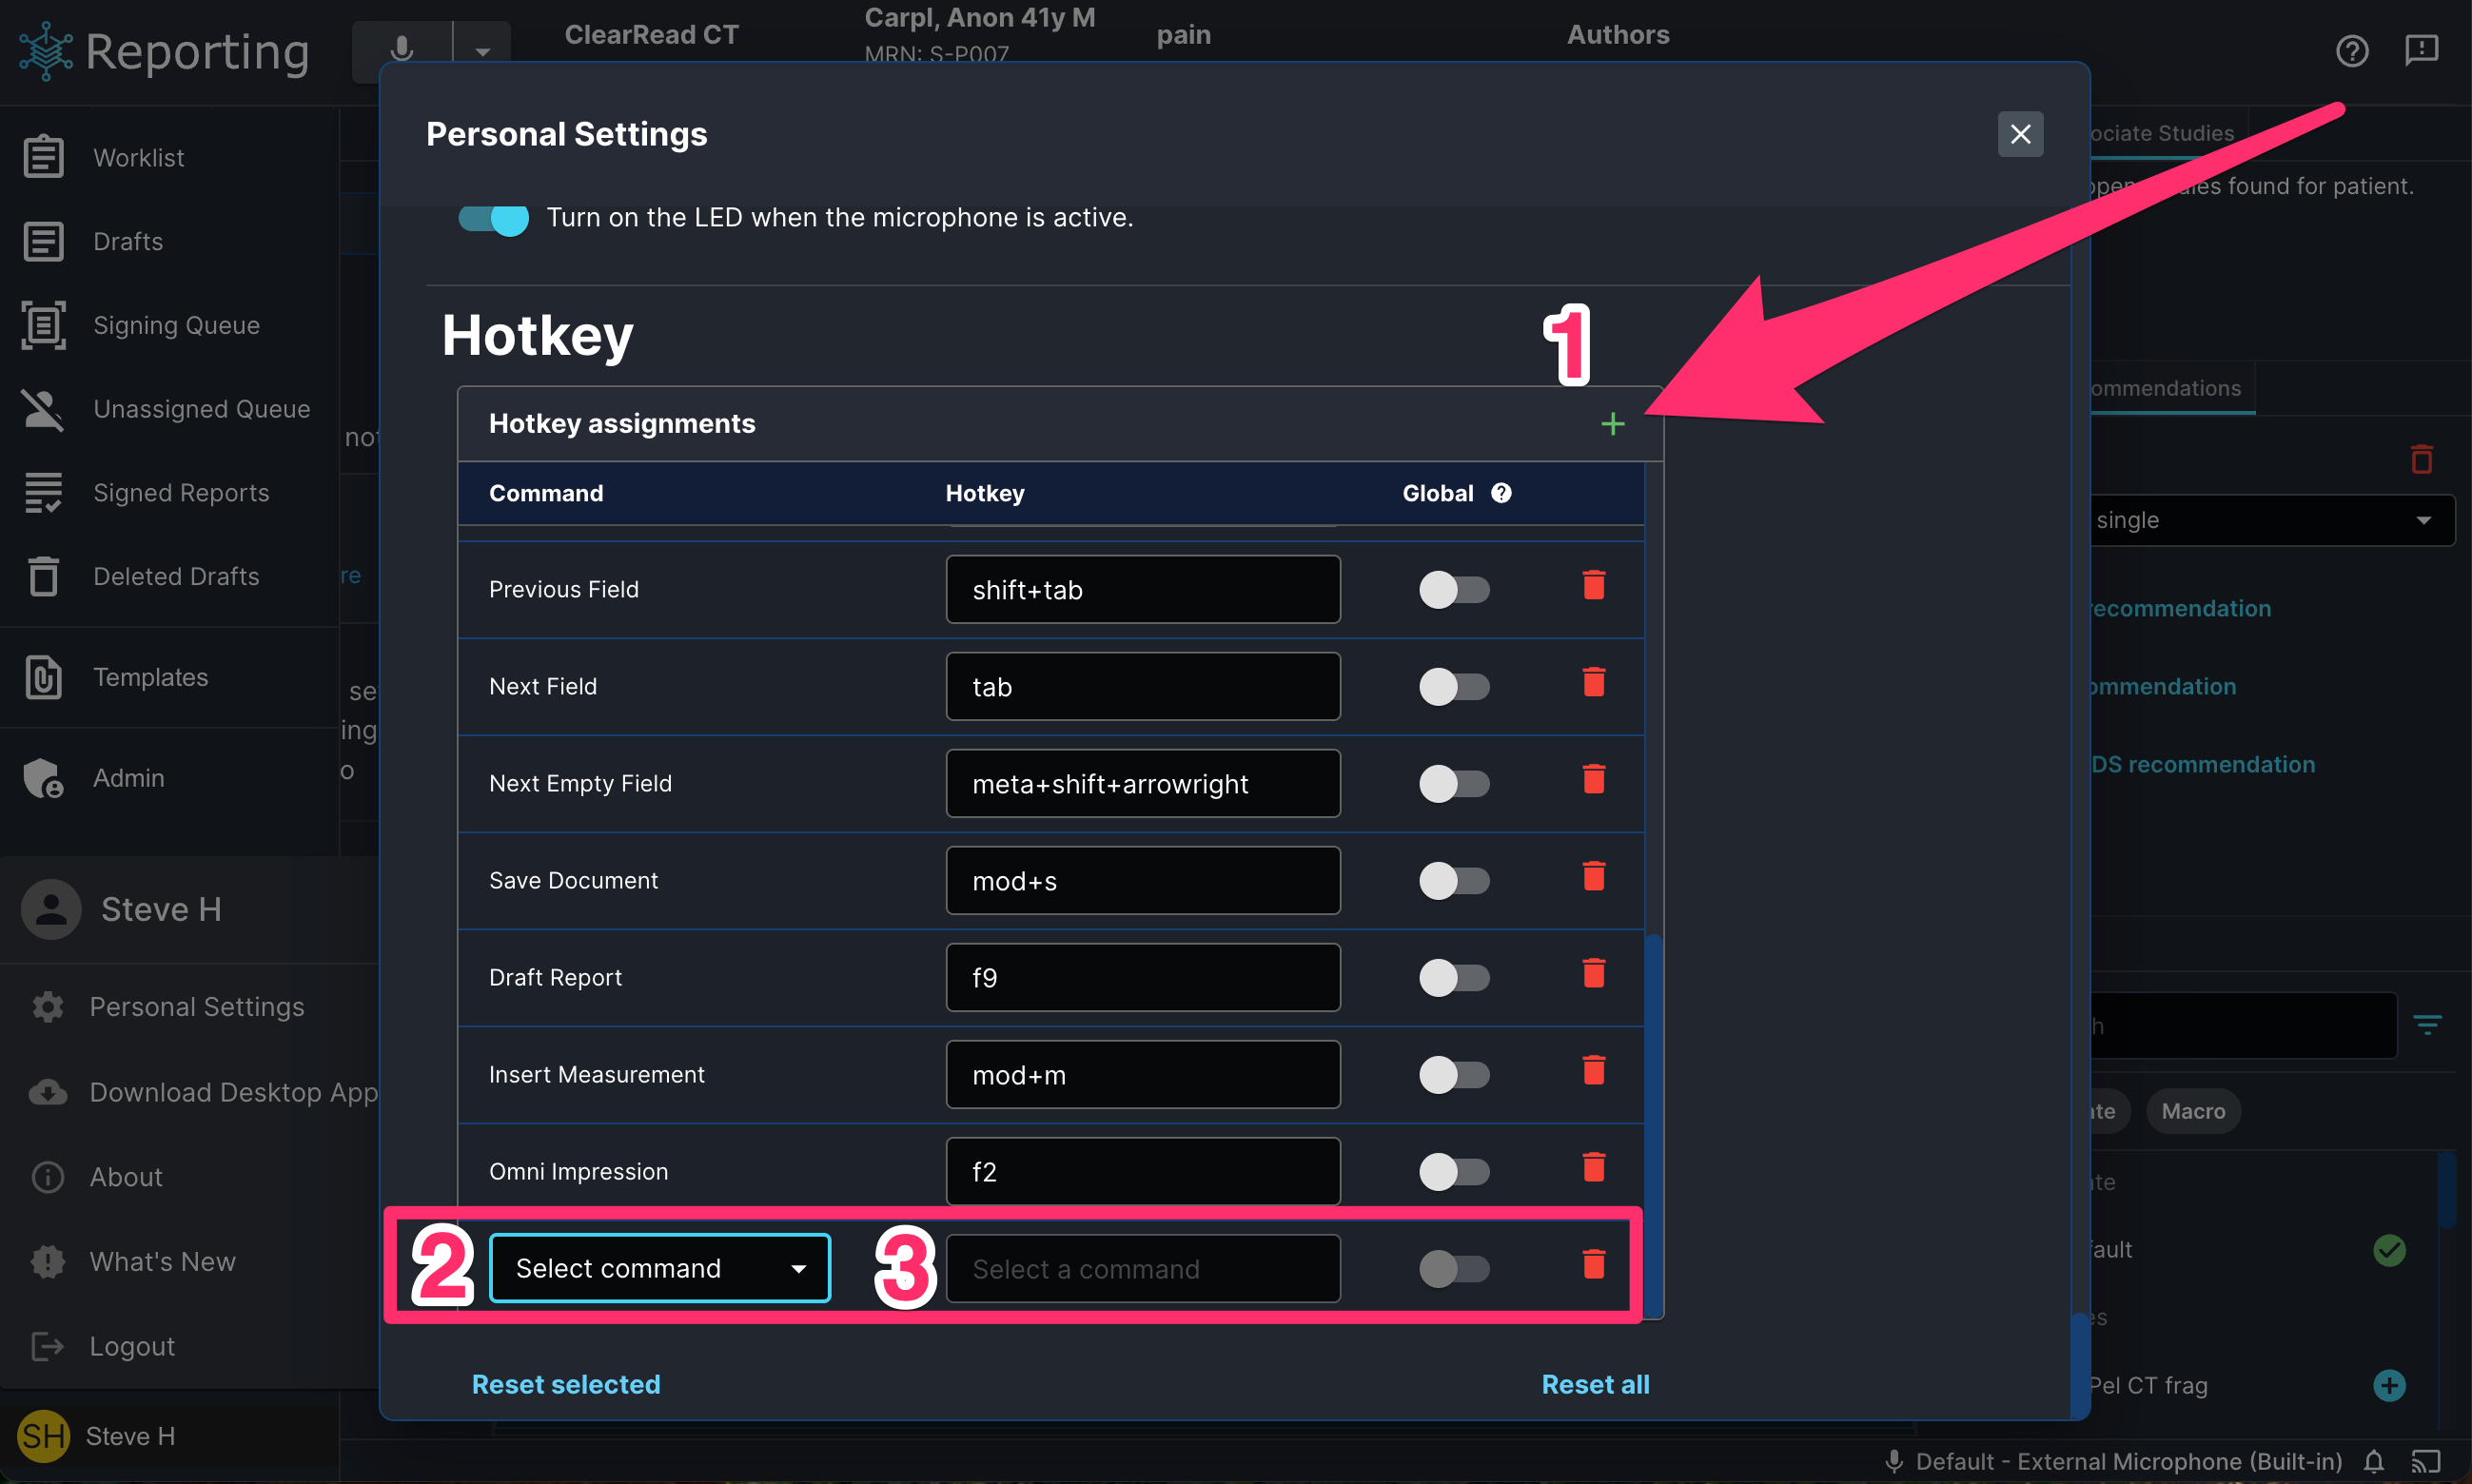The image size is (2472, 1484).
Task: Delete the new empty hotkey row
Action: (x=1594, y=1265)
